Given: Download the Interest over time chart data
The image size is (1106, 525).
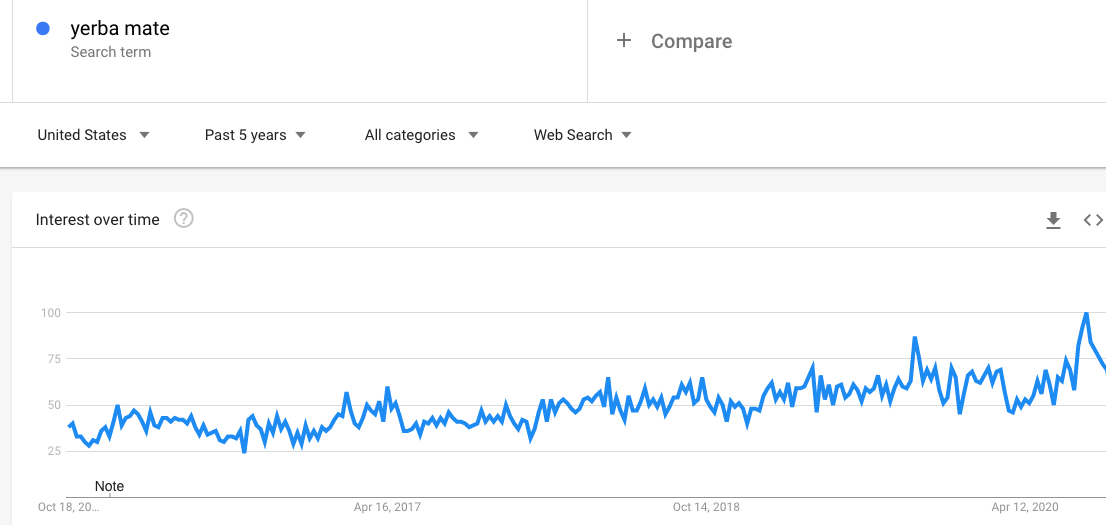Looking at the screenshot, I should 1053,220.
